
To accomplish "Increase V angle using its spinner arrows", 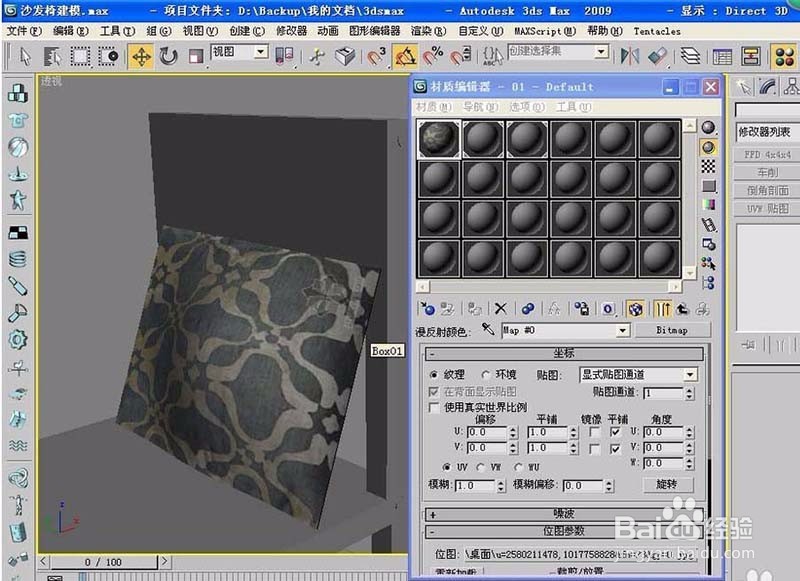I will tap(688, 447).
